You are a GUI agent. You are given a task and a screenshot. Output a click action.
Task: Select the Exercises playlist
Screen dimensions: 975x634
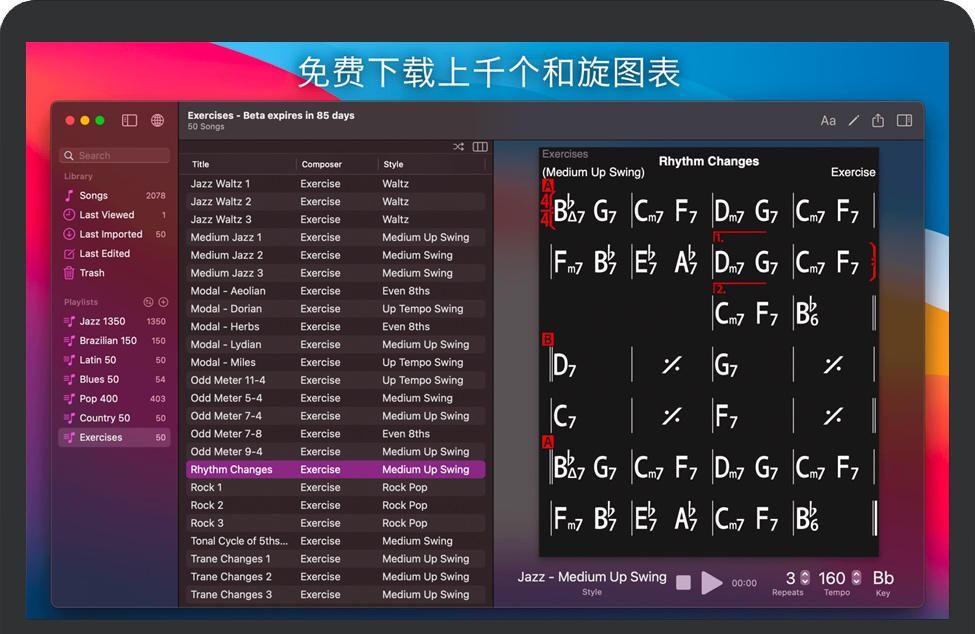pyautogui.click(x=114, y=437)
